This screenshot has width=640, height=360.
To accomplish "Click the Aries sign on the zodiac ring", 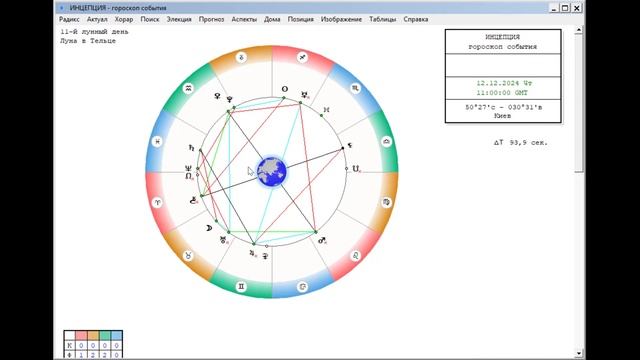I will pos(158,202).
